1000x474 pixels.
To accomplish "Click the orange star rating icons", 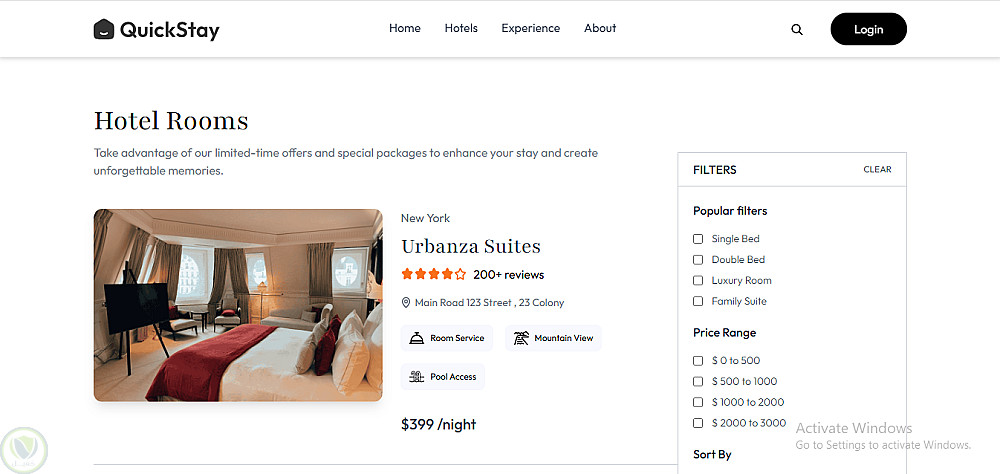I will coord(433,274).
